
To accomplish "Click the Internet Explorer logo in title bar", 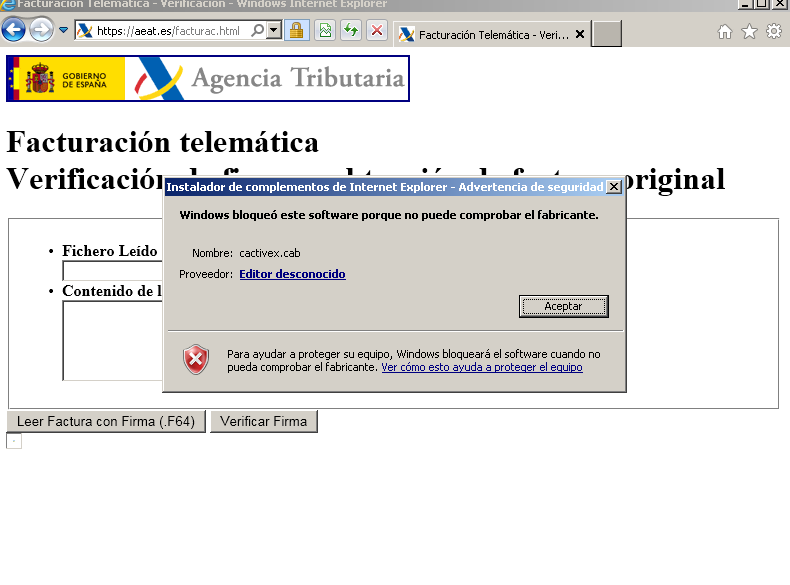I will [7, 5].
